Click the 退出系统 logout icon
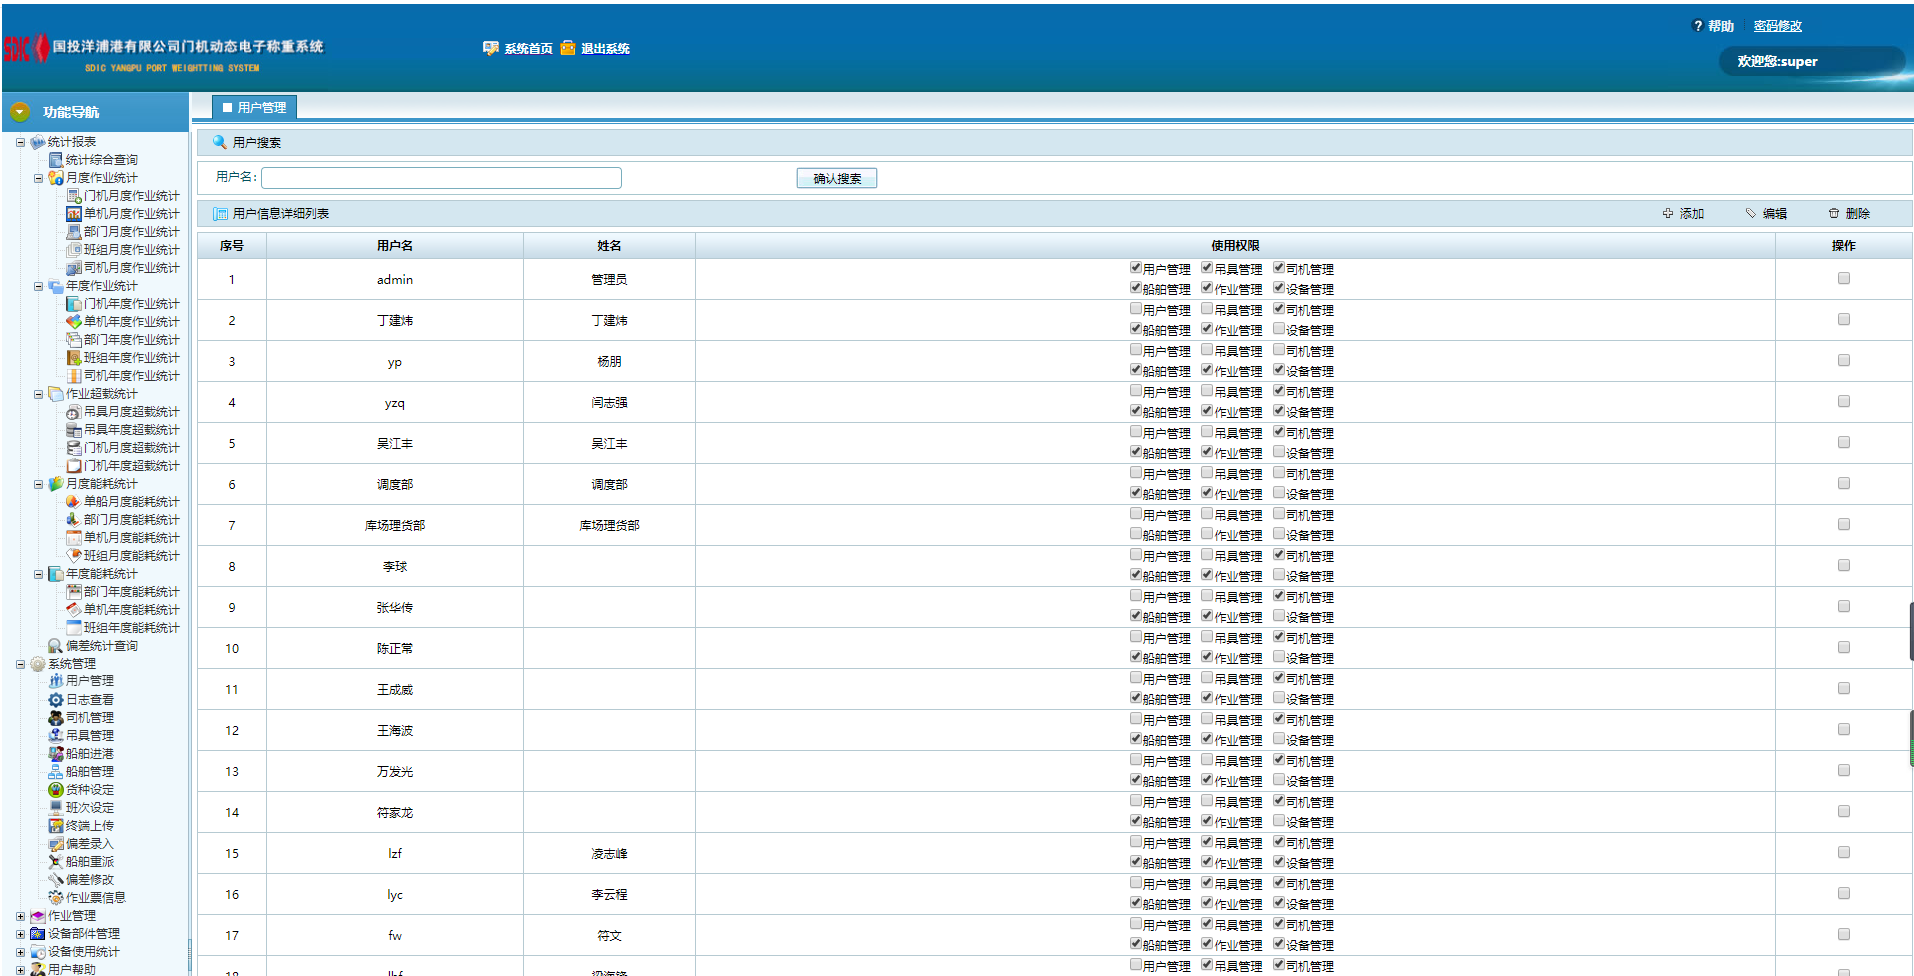 point(568,48)
